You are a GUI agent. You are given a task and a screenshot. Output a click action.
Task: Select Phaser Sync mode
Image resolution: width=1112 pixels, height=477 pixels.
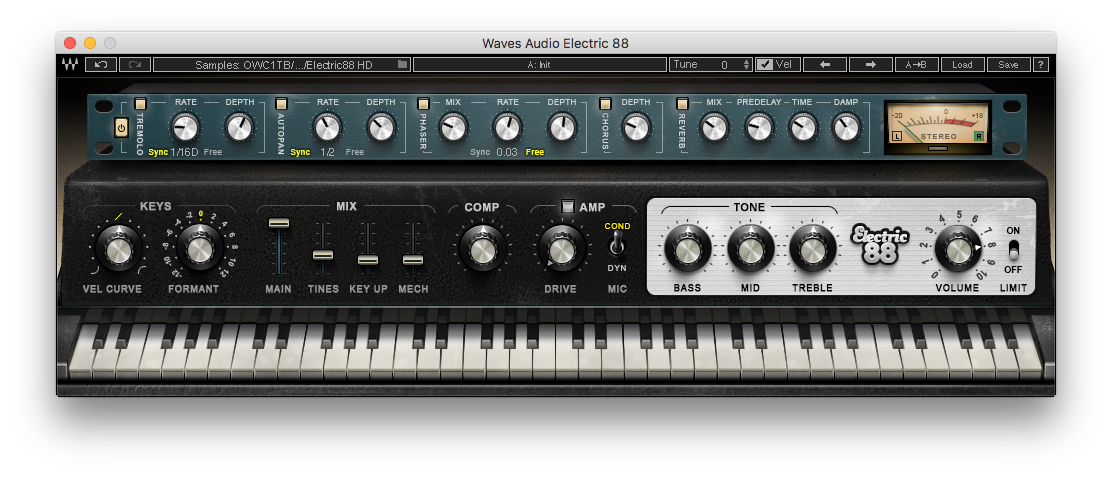point(480,152)
